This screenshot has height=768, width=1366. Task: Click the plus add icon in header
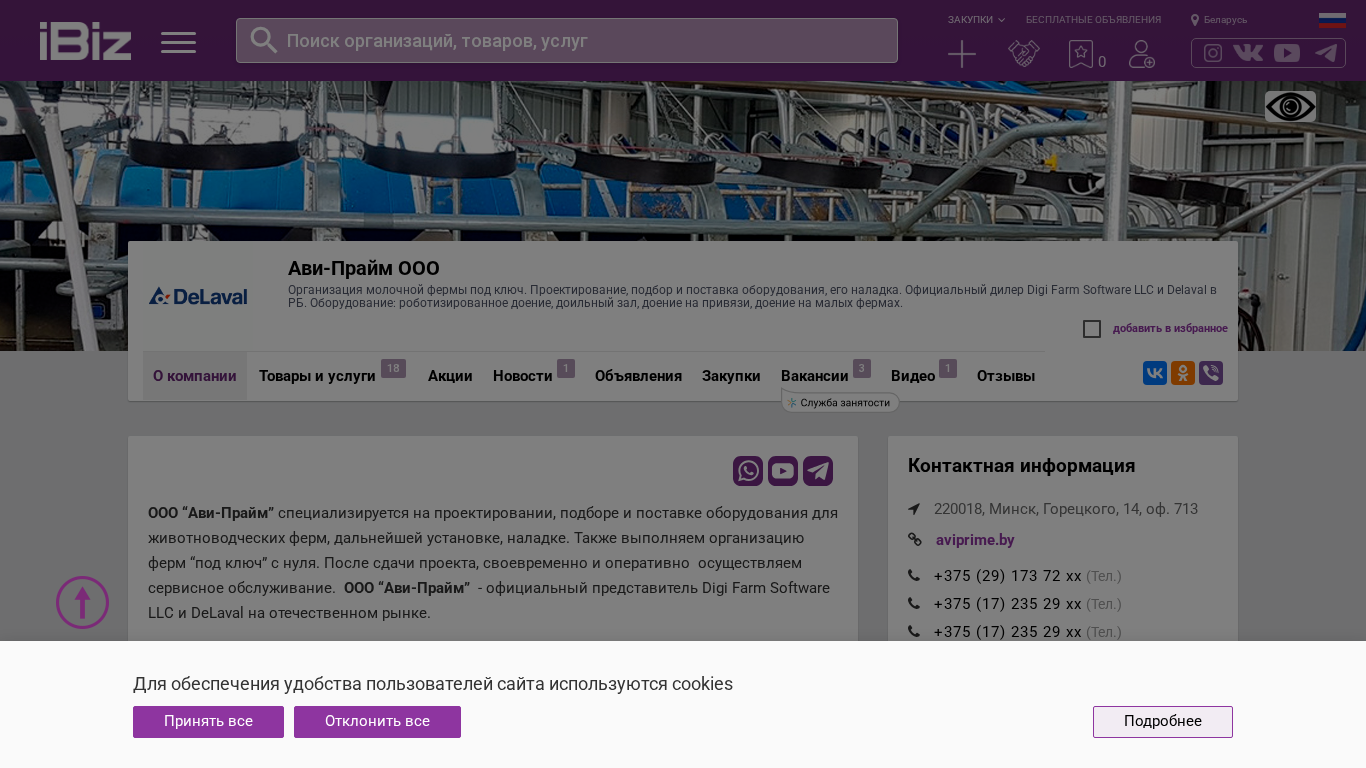tap(962, 54)
